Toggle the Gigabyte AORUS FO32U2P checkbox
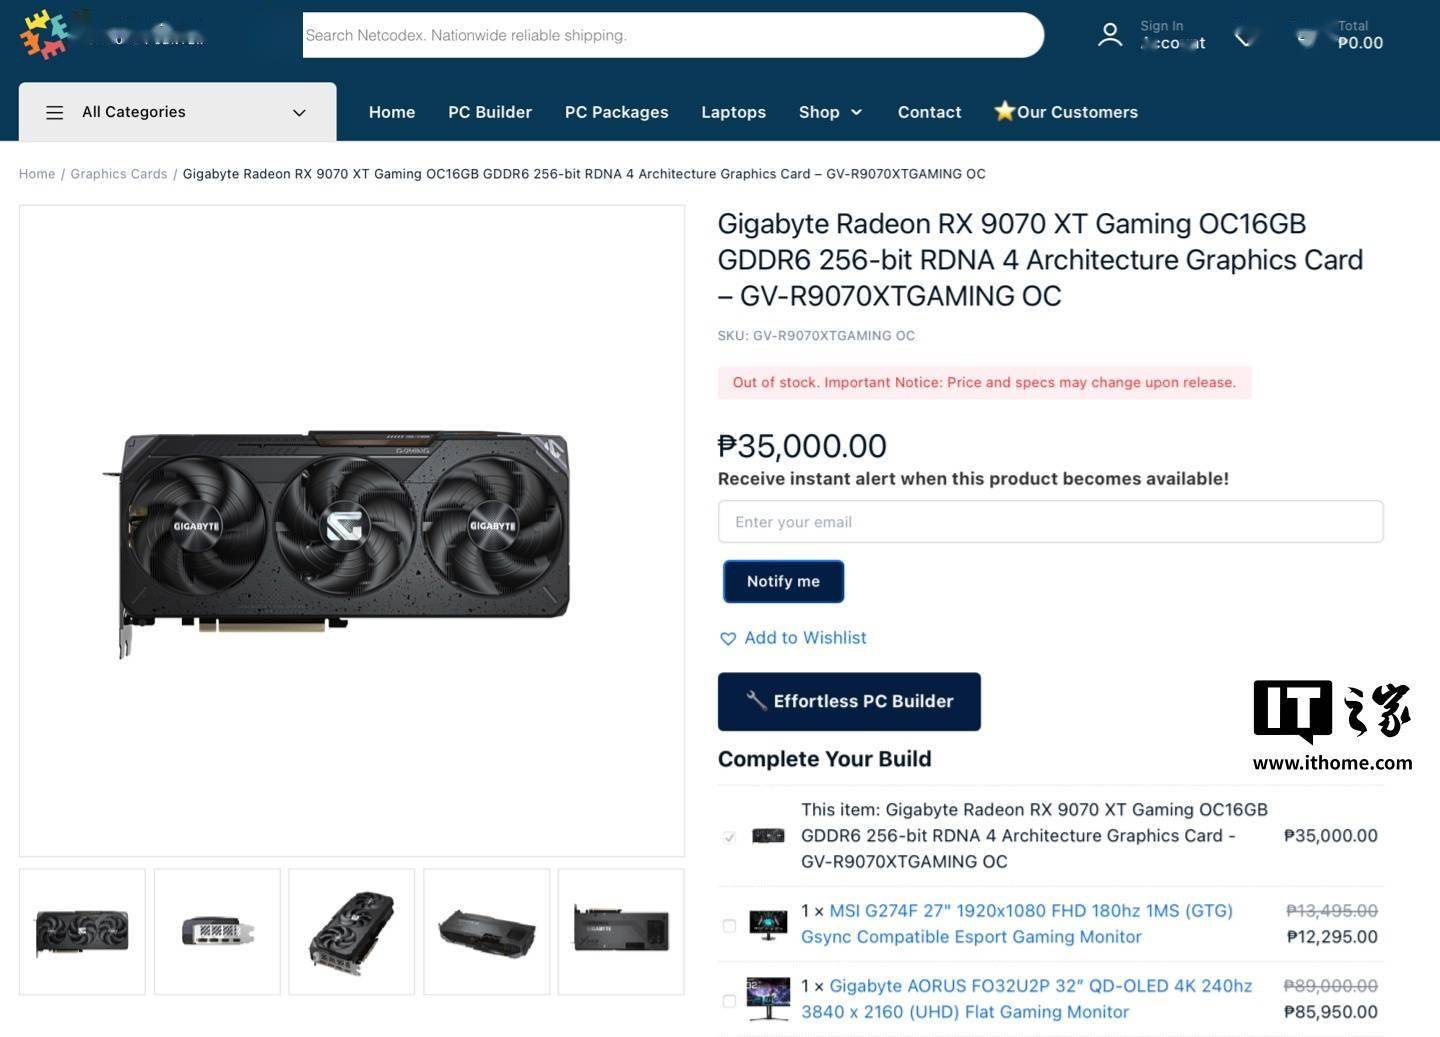1440x1037 pixels. tap(729, 1001)
